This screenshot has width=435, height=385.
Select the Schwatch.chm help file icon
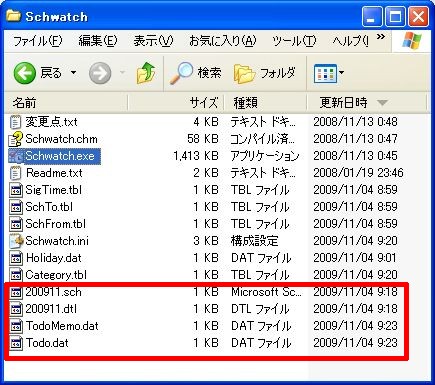tap(16, 139)
